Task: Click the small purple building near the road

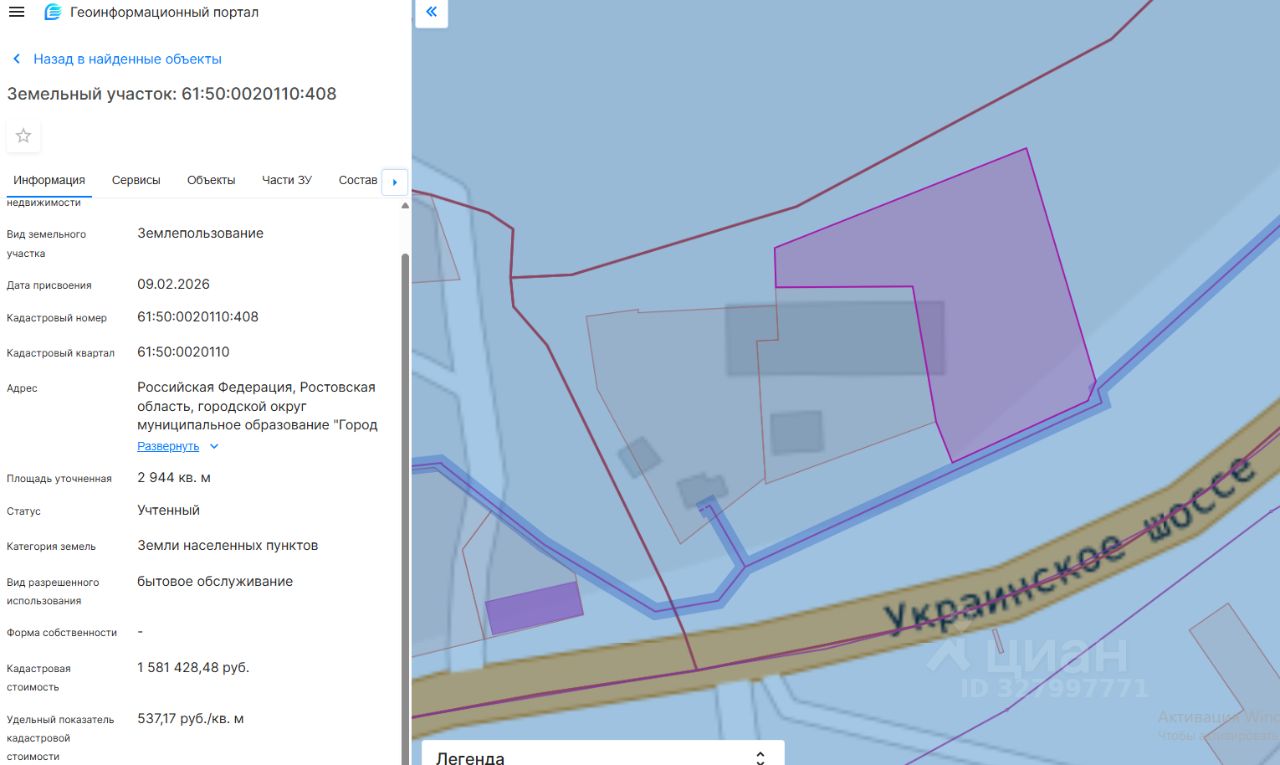Action: coord(533,607)
